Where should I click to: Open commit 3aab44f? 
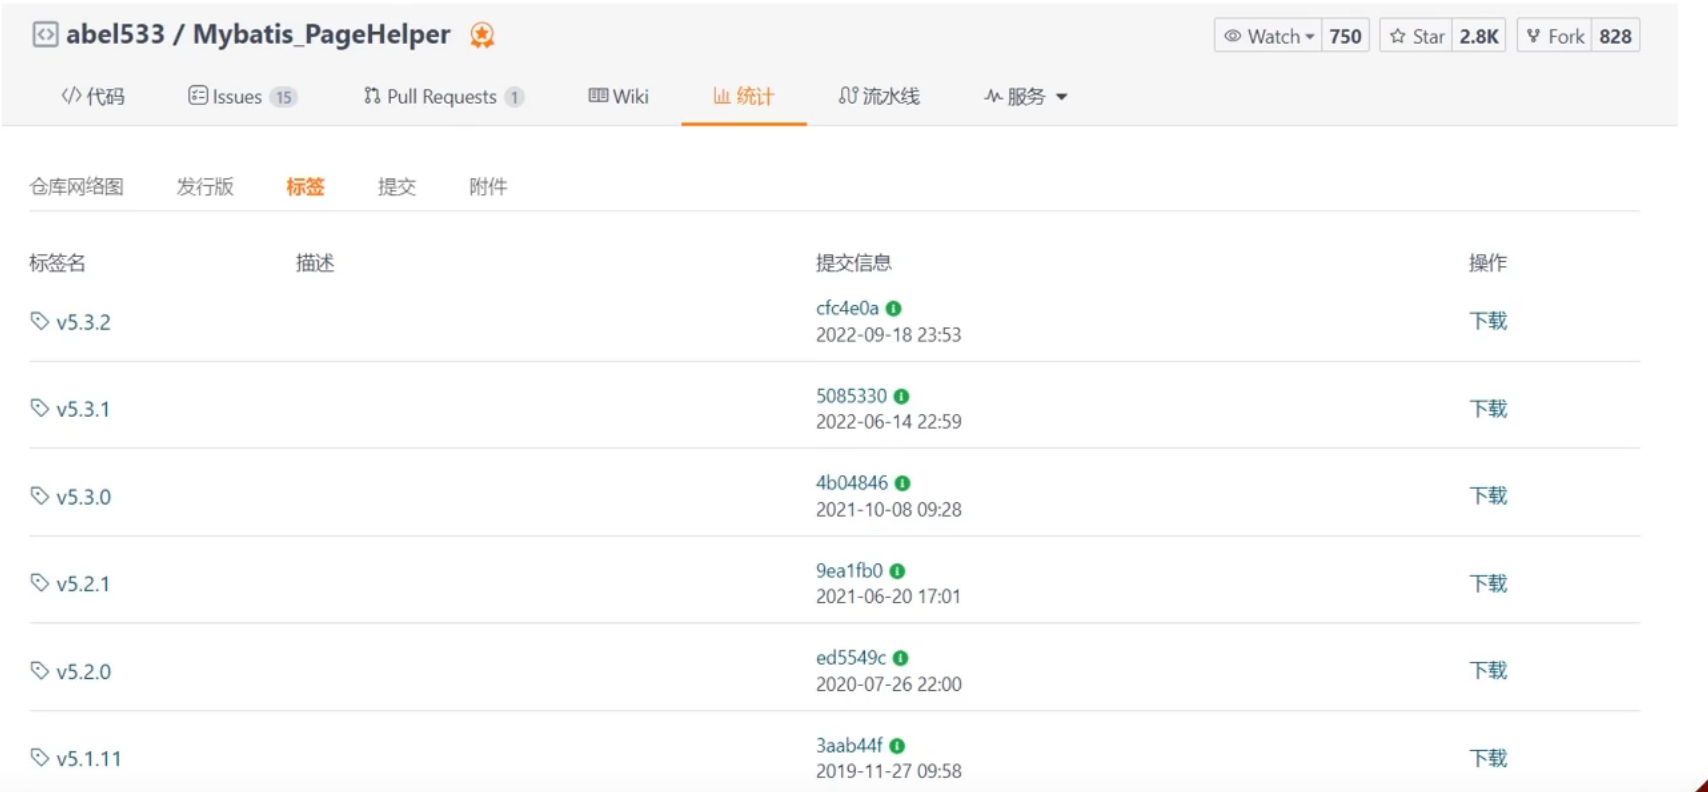pyautogui.click(x=849, y=746)
